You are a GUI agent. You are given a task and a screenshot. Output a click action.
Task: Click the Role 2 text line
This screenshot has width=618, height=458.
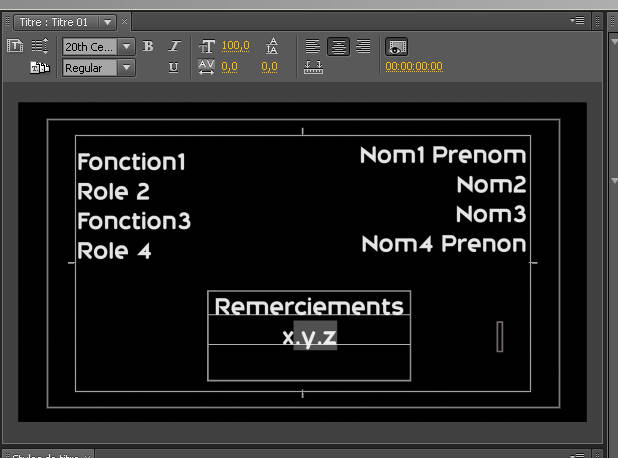(x=114, y=192)
